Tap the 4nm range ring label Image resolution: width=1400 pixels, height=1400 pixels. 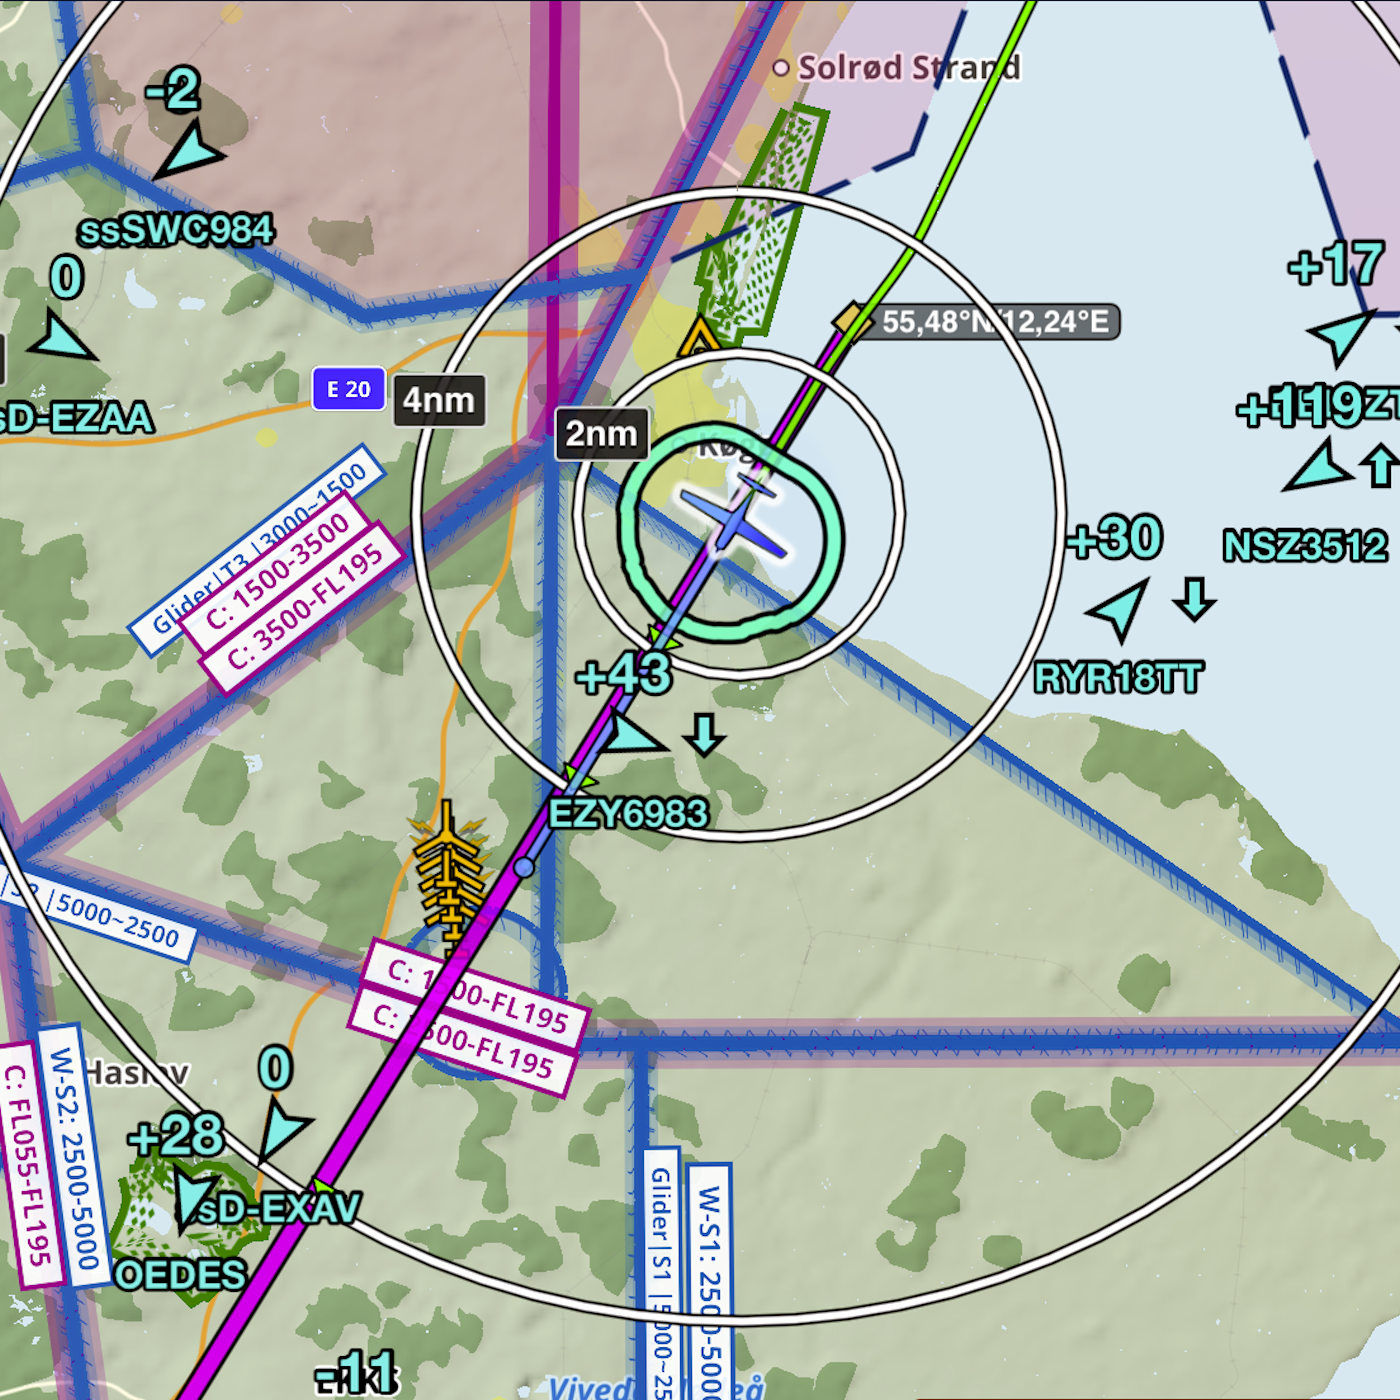coord(439,400)
